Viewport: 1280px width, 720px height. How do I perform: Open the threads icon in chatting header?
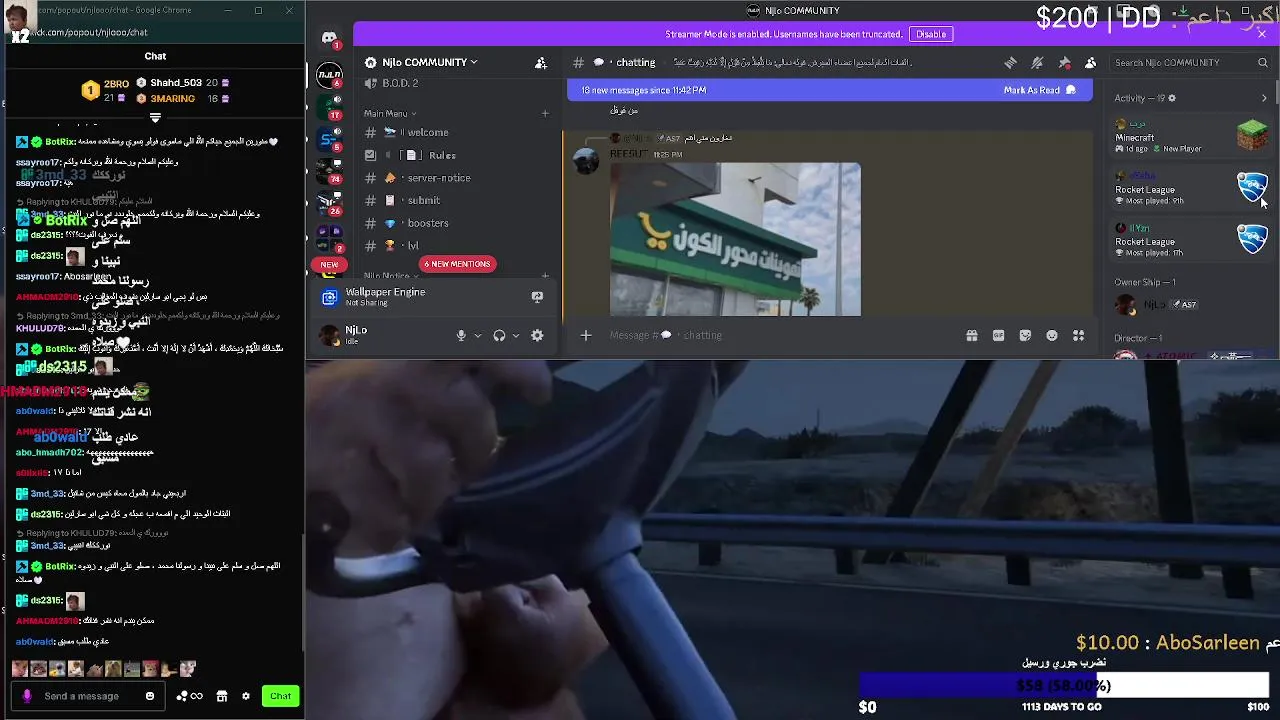point(1010,62)
